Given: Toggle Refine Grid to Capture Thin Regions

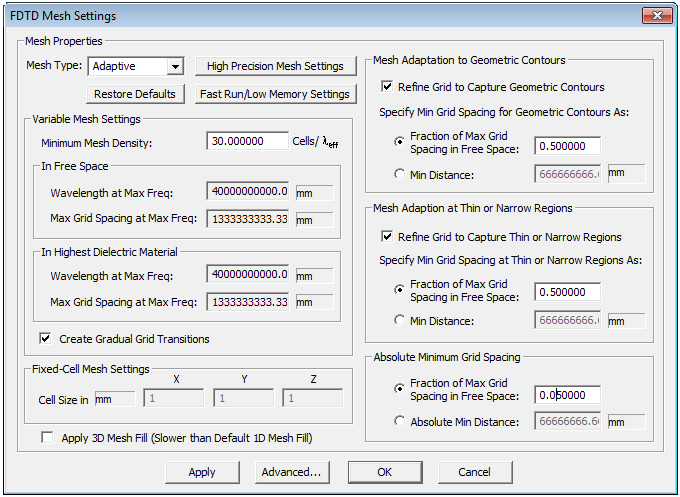Looking at the screenshot, I should click(388, 237).
